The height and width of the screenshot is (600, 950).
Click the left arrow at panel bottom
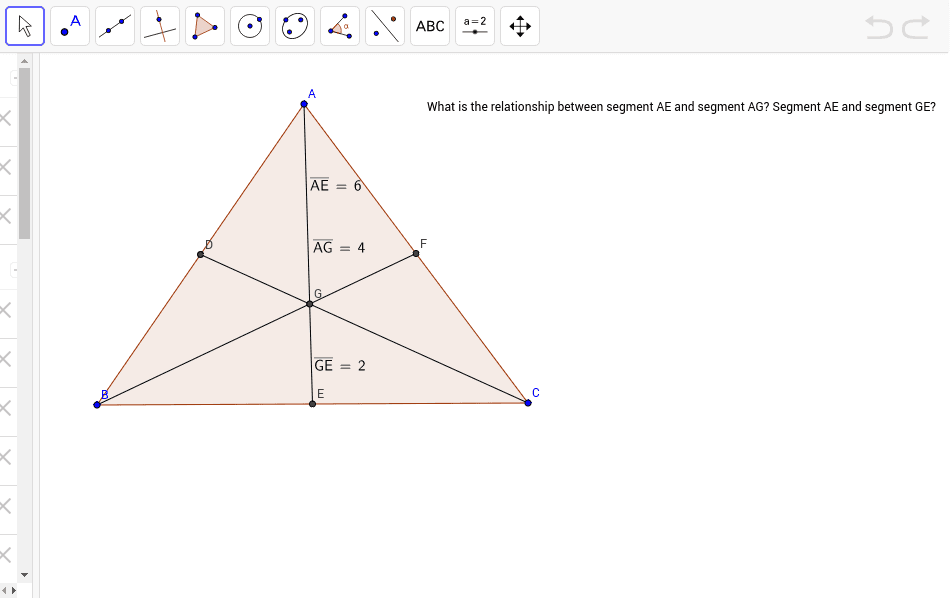point(5,590)
